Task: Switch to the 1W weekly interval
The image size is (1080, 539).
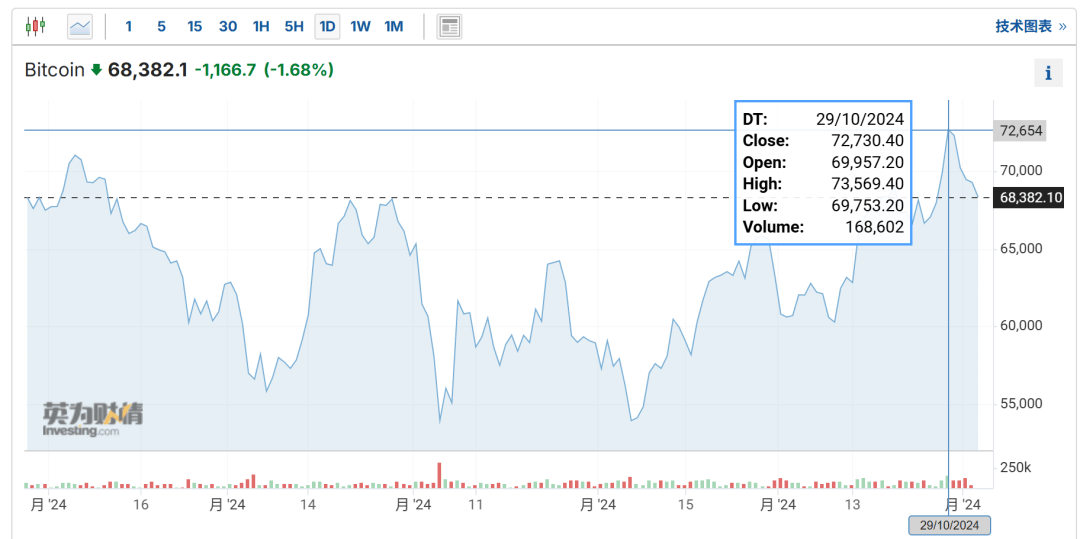Action: 360,27
